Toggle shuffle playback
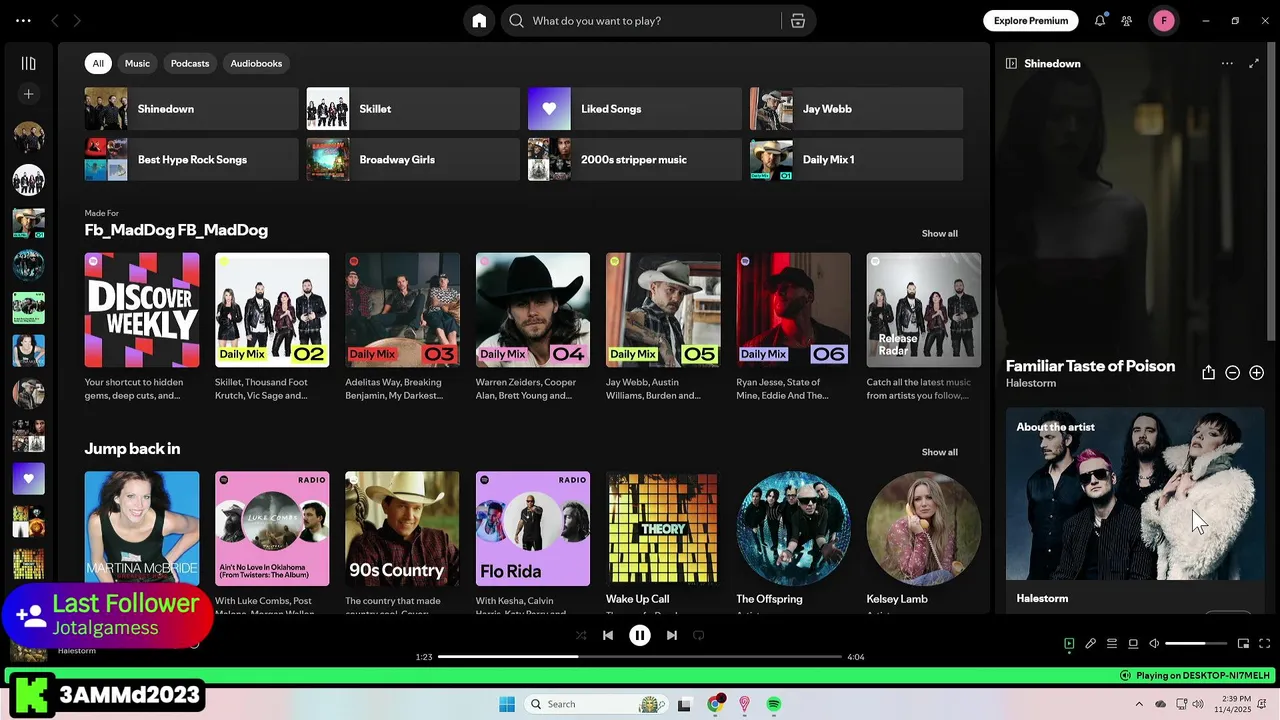 581,635
